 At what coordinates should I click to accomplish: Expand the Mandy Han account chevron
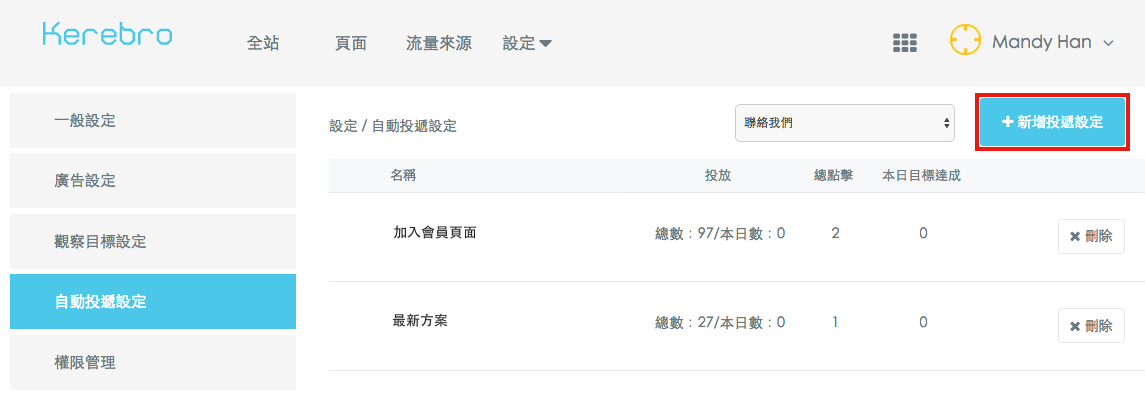1108,44
